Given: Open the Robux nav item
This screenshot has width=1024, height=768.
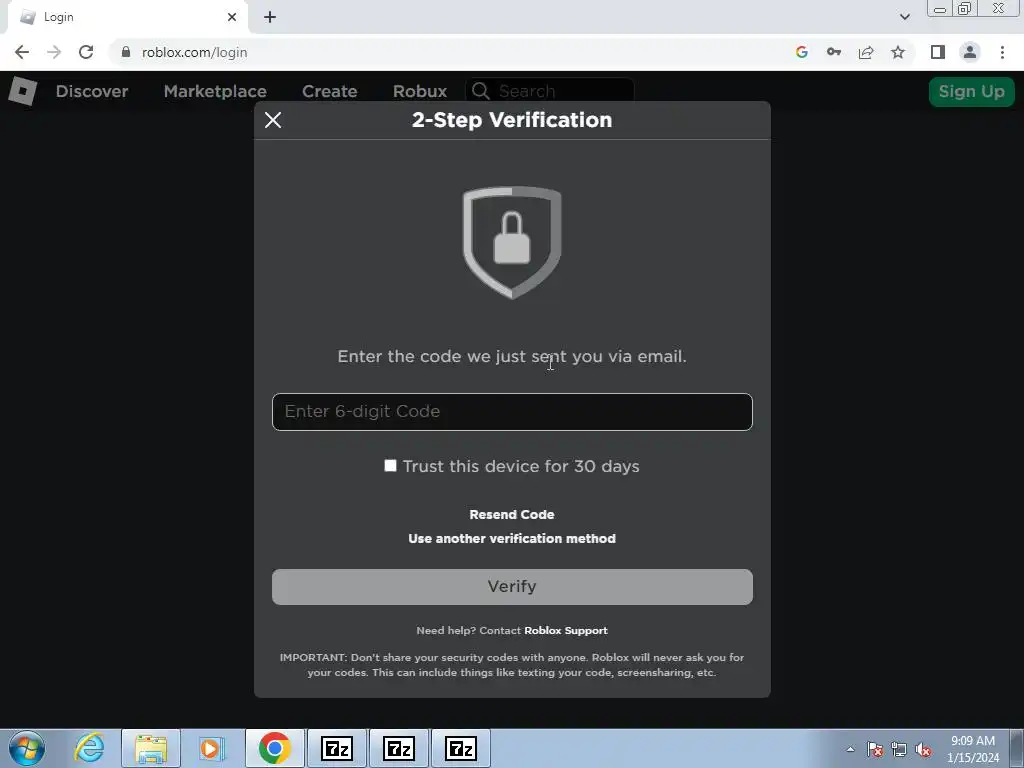Looking at the screenshot, I should [420, 91].
